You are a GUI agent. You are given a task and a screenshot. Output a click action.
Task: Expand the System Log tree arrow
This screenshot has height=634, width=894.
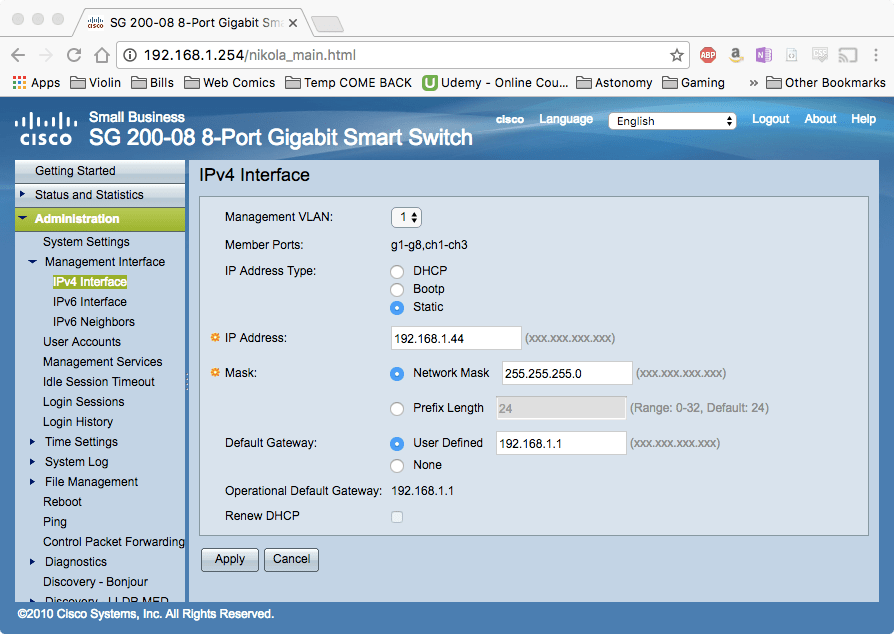pyautogui.click(x=32, y=462)
